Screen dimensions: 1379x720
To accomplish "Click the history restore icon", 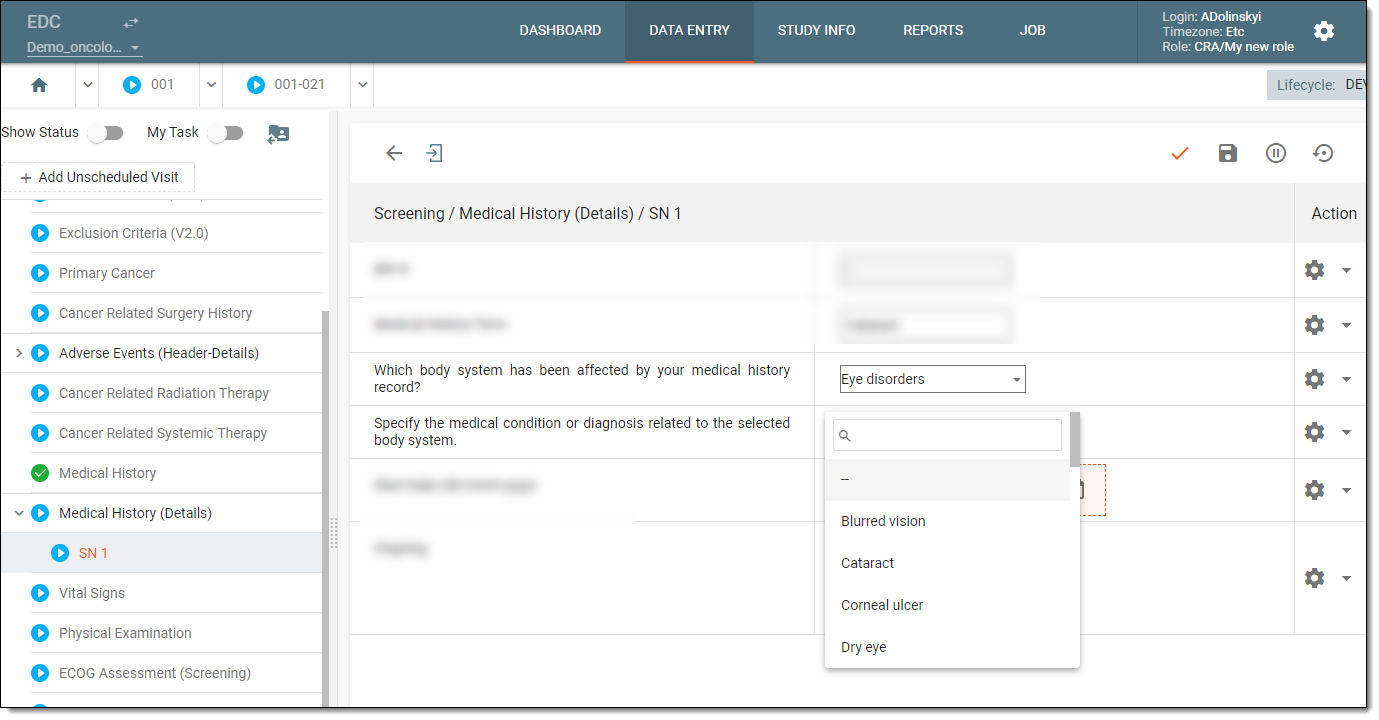I will pyautogui.click(x=1323, y=153).
